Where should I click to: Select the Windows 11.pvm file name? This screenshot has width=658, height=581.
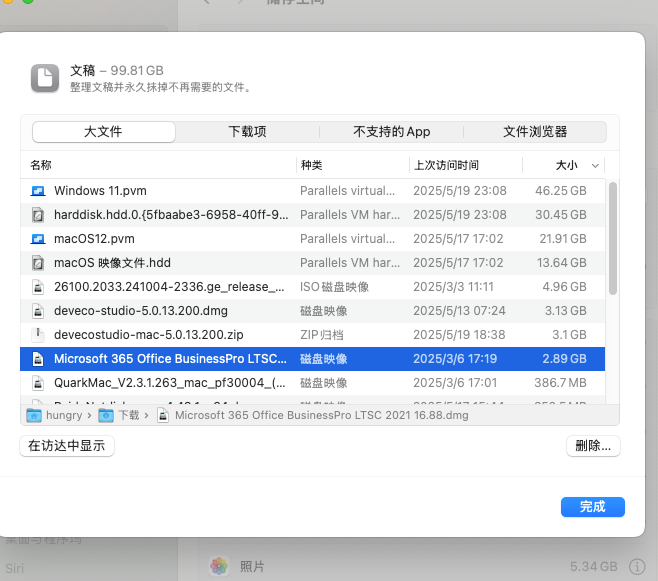100,191
